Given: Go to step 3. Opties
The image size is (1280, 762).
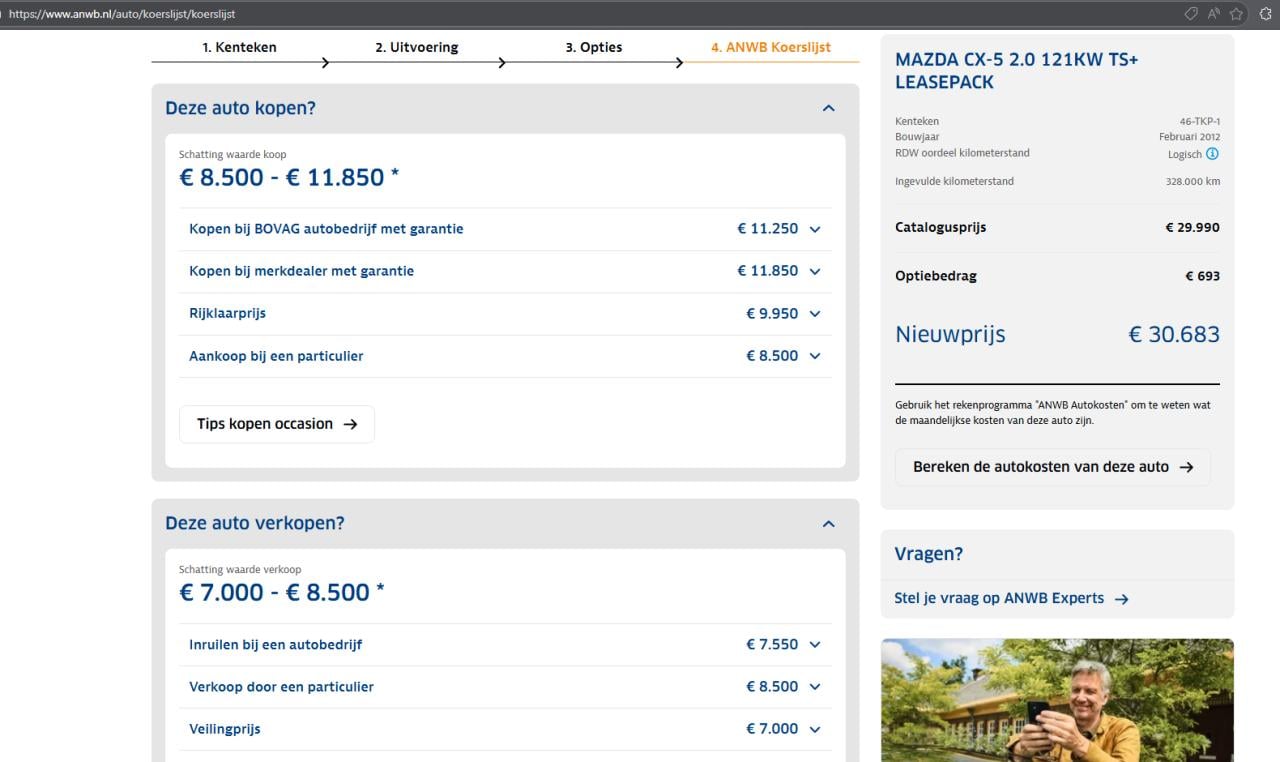Looking at the screenshot, I should point(593,47).
